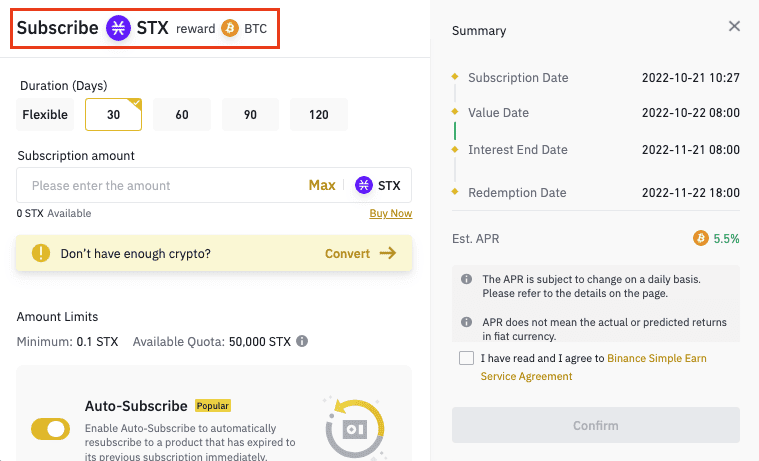Viewport: 759px width, 461px height.
Task: Click the BTC reward icon in header
Action: click(230, 28)
